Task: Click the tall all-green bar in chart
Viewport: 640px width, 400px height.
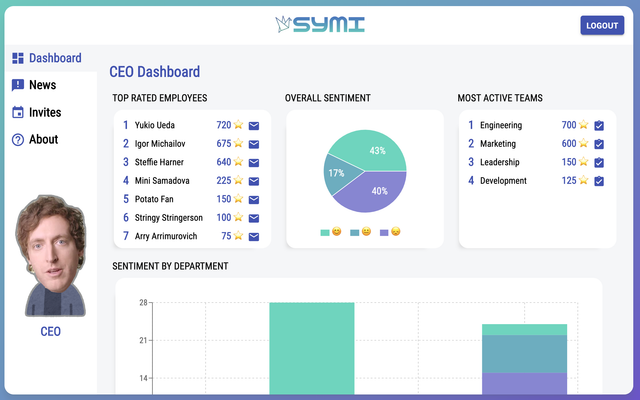Action: [312, 348]
